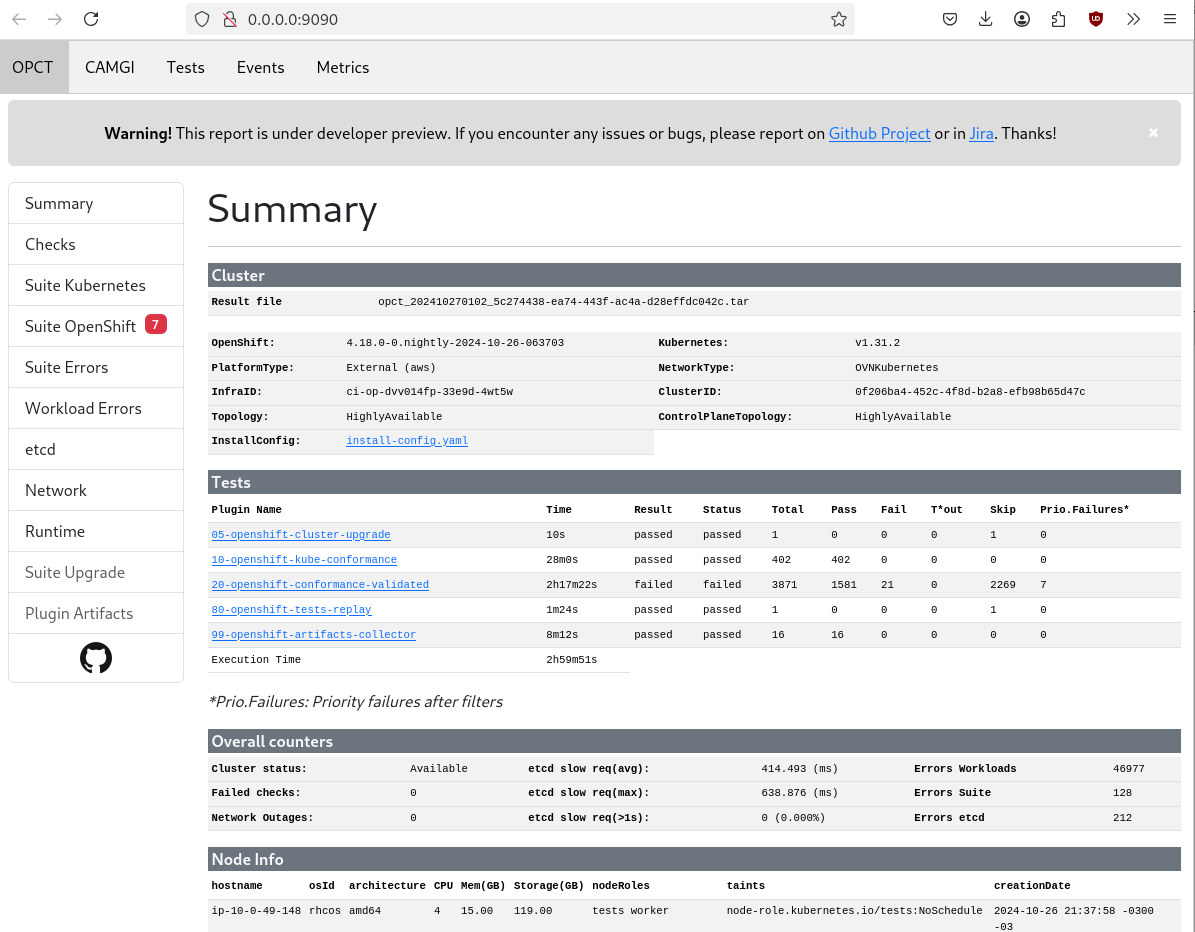Image resolution: width=1195 pixels, height=932 pixels.
Task: Open the Metrics tab
Action: [343, 67]
